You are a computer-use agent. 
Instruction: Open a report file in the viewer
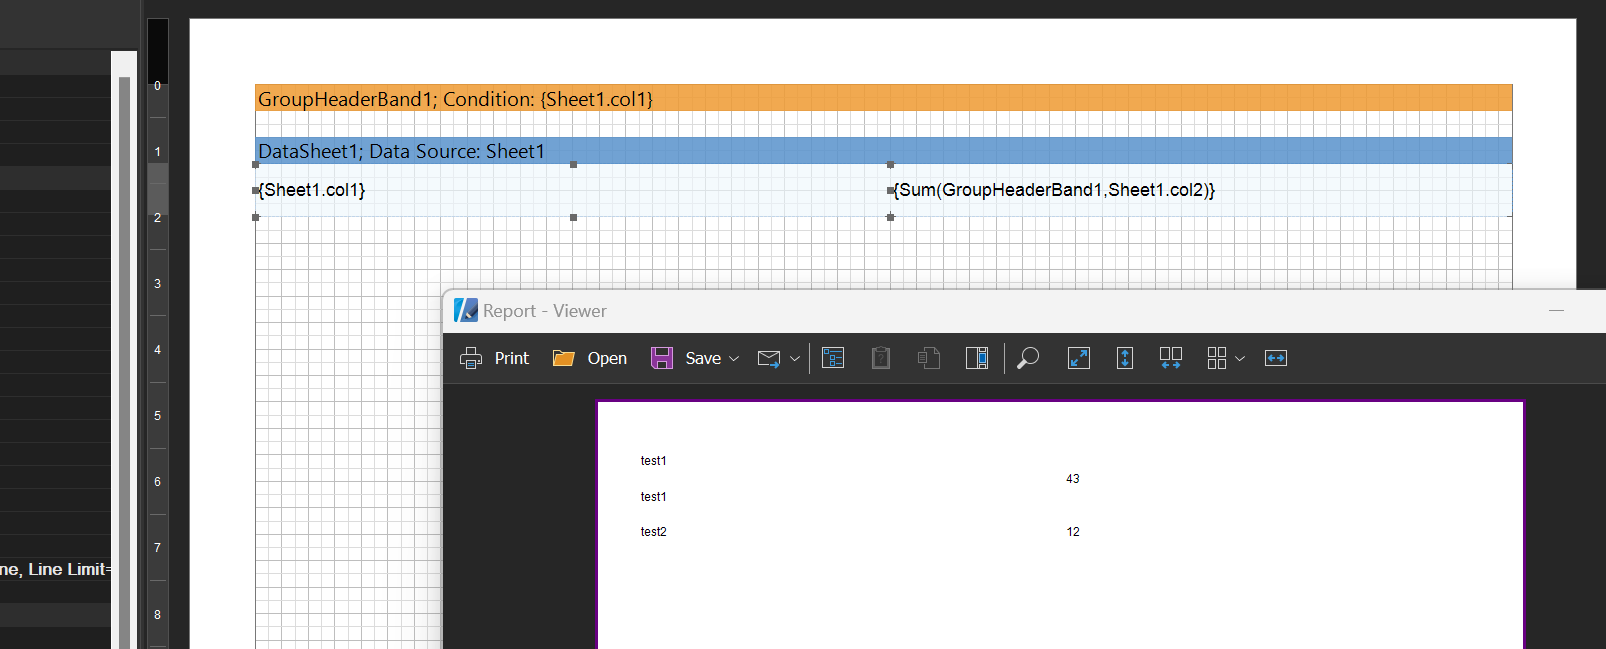pos(590,358)
